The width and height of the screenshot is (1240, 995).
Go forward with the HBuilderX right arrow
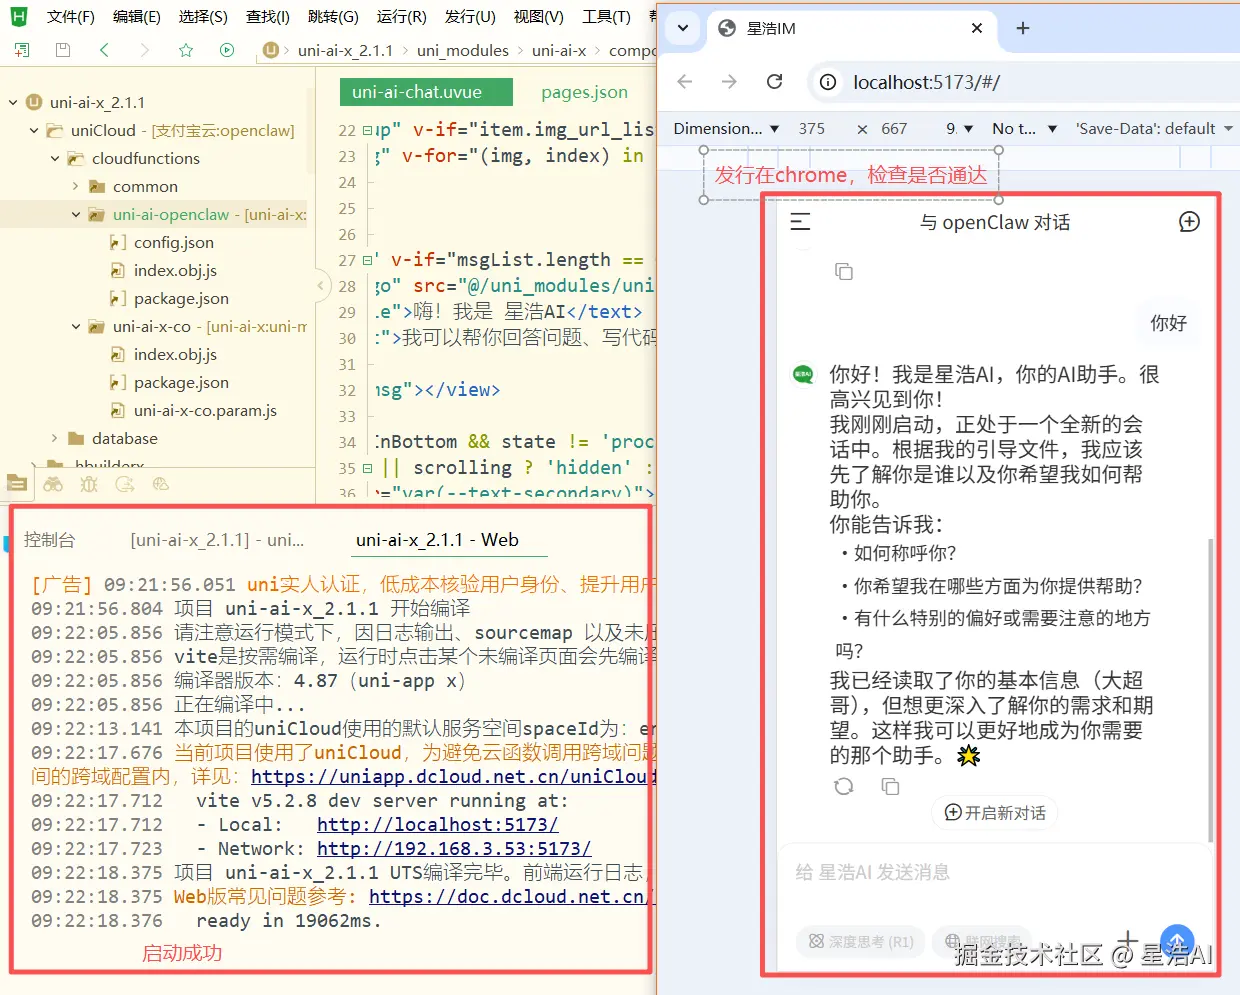pyautogui.click(x=145, y=50)
